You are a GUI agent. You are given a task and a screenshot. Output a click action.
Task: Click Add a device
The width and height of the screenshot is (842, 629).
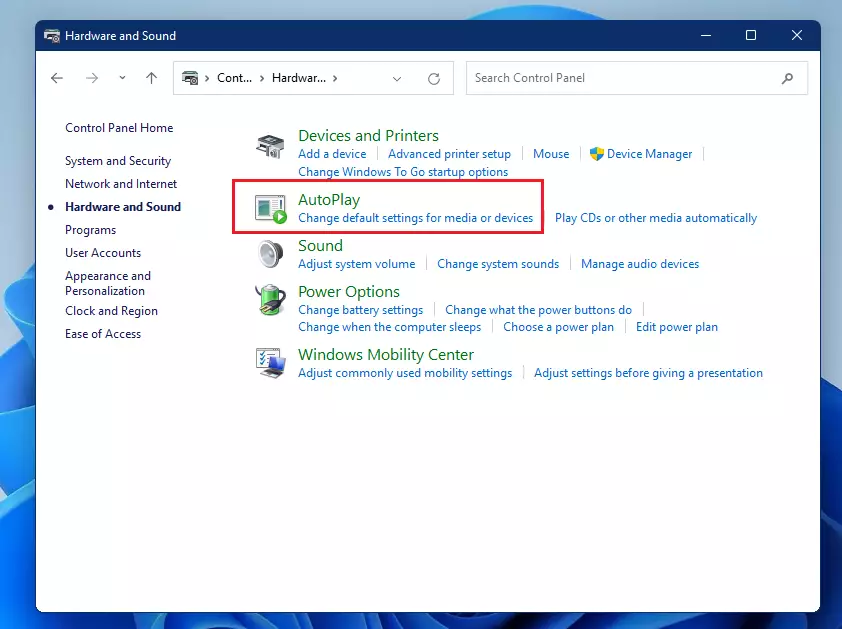332,154
